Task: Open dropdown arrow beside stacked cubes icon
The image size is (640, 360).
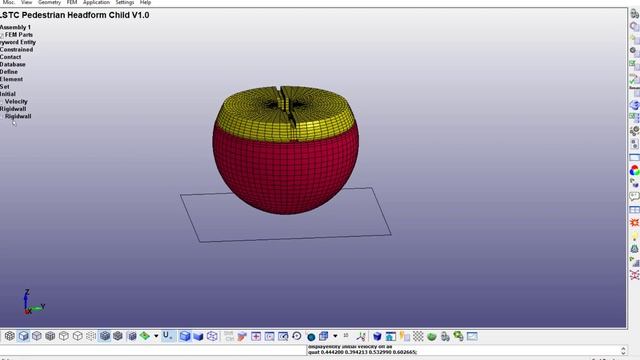Action: click(x=335, y=336)
